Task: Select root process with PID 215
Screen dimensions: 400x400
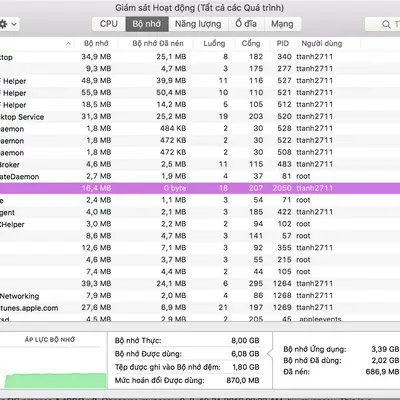Action: click(200, 260)
